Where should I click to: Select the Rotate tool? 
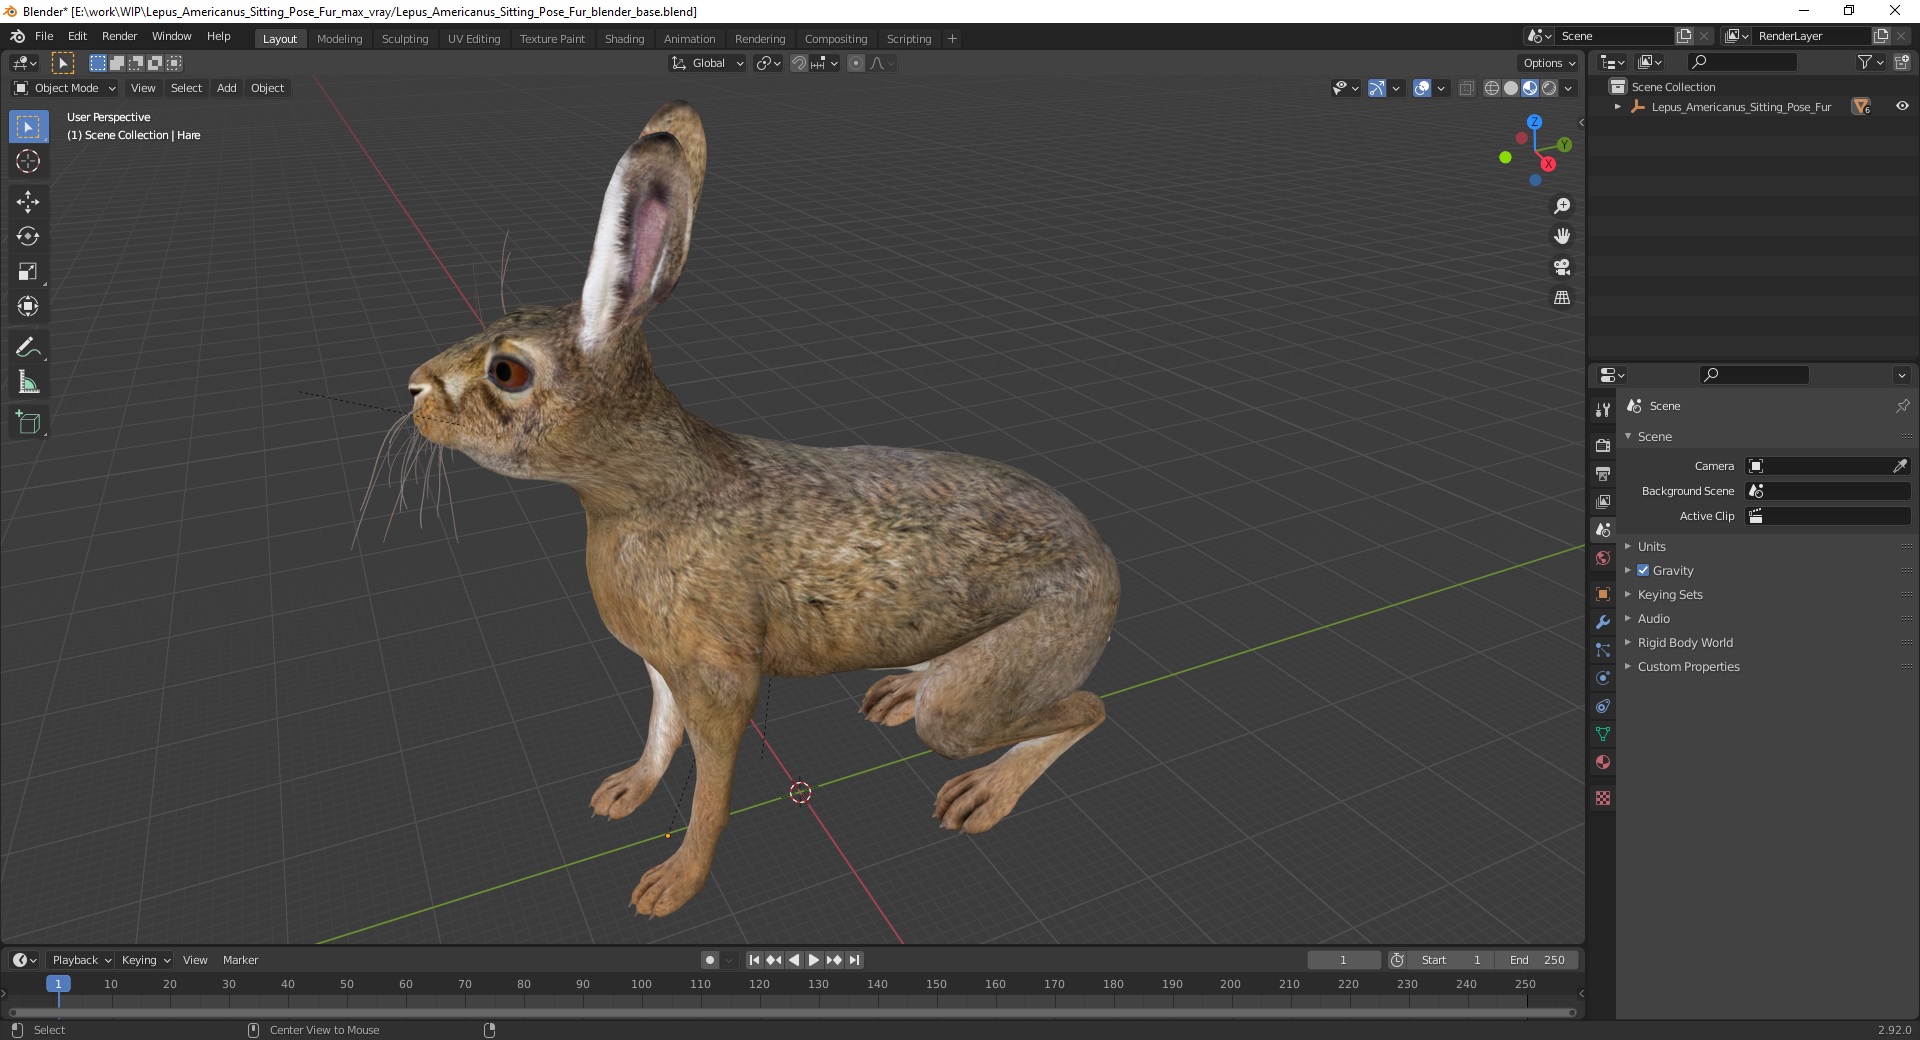28,237
